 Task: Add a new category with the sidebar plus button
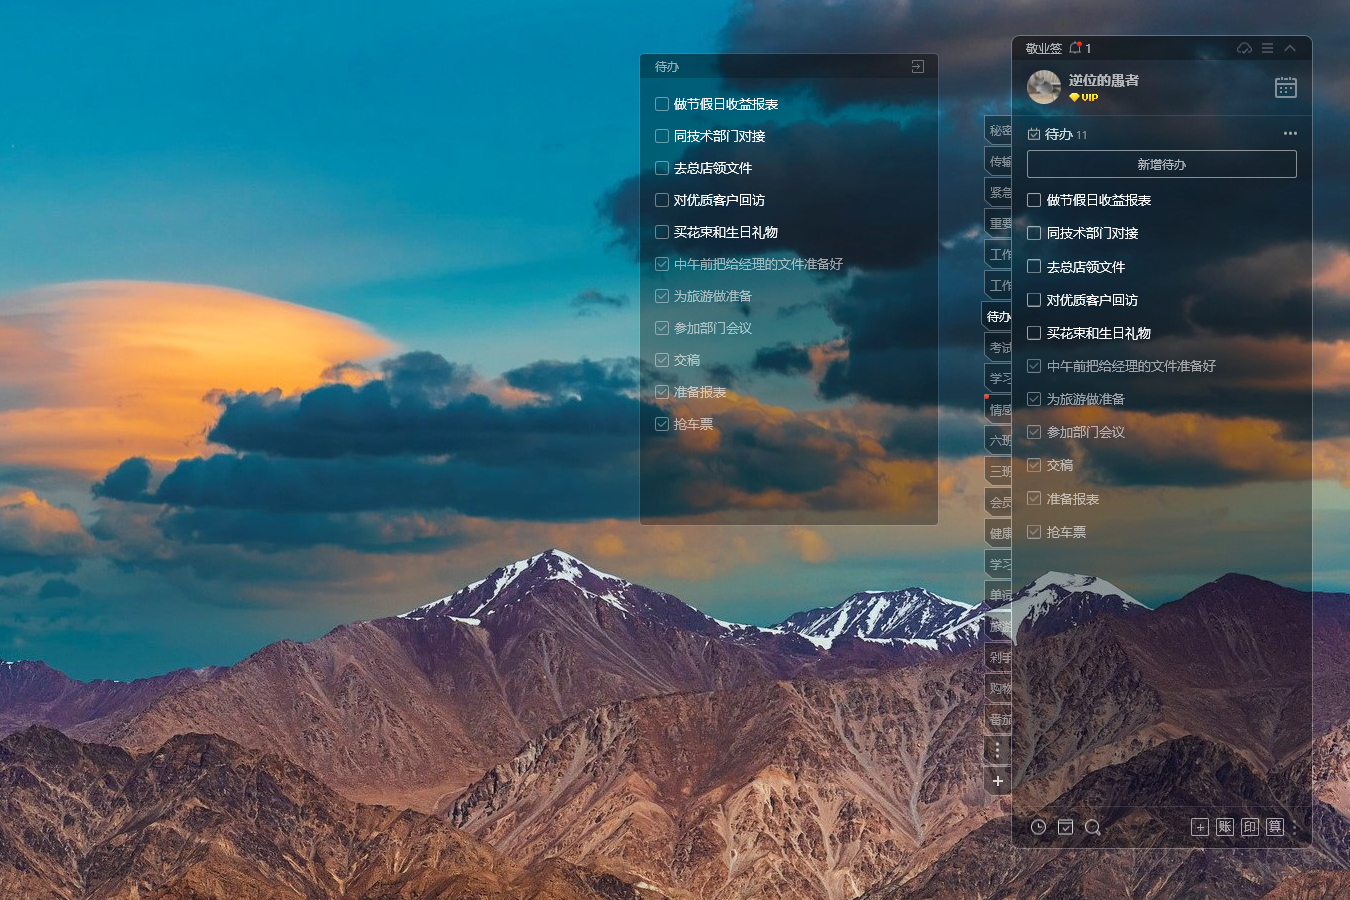pos(997,781)
